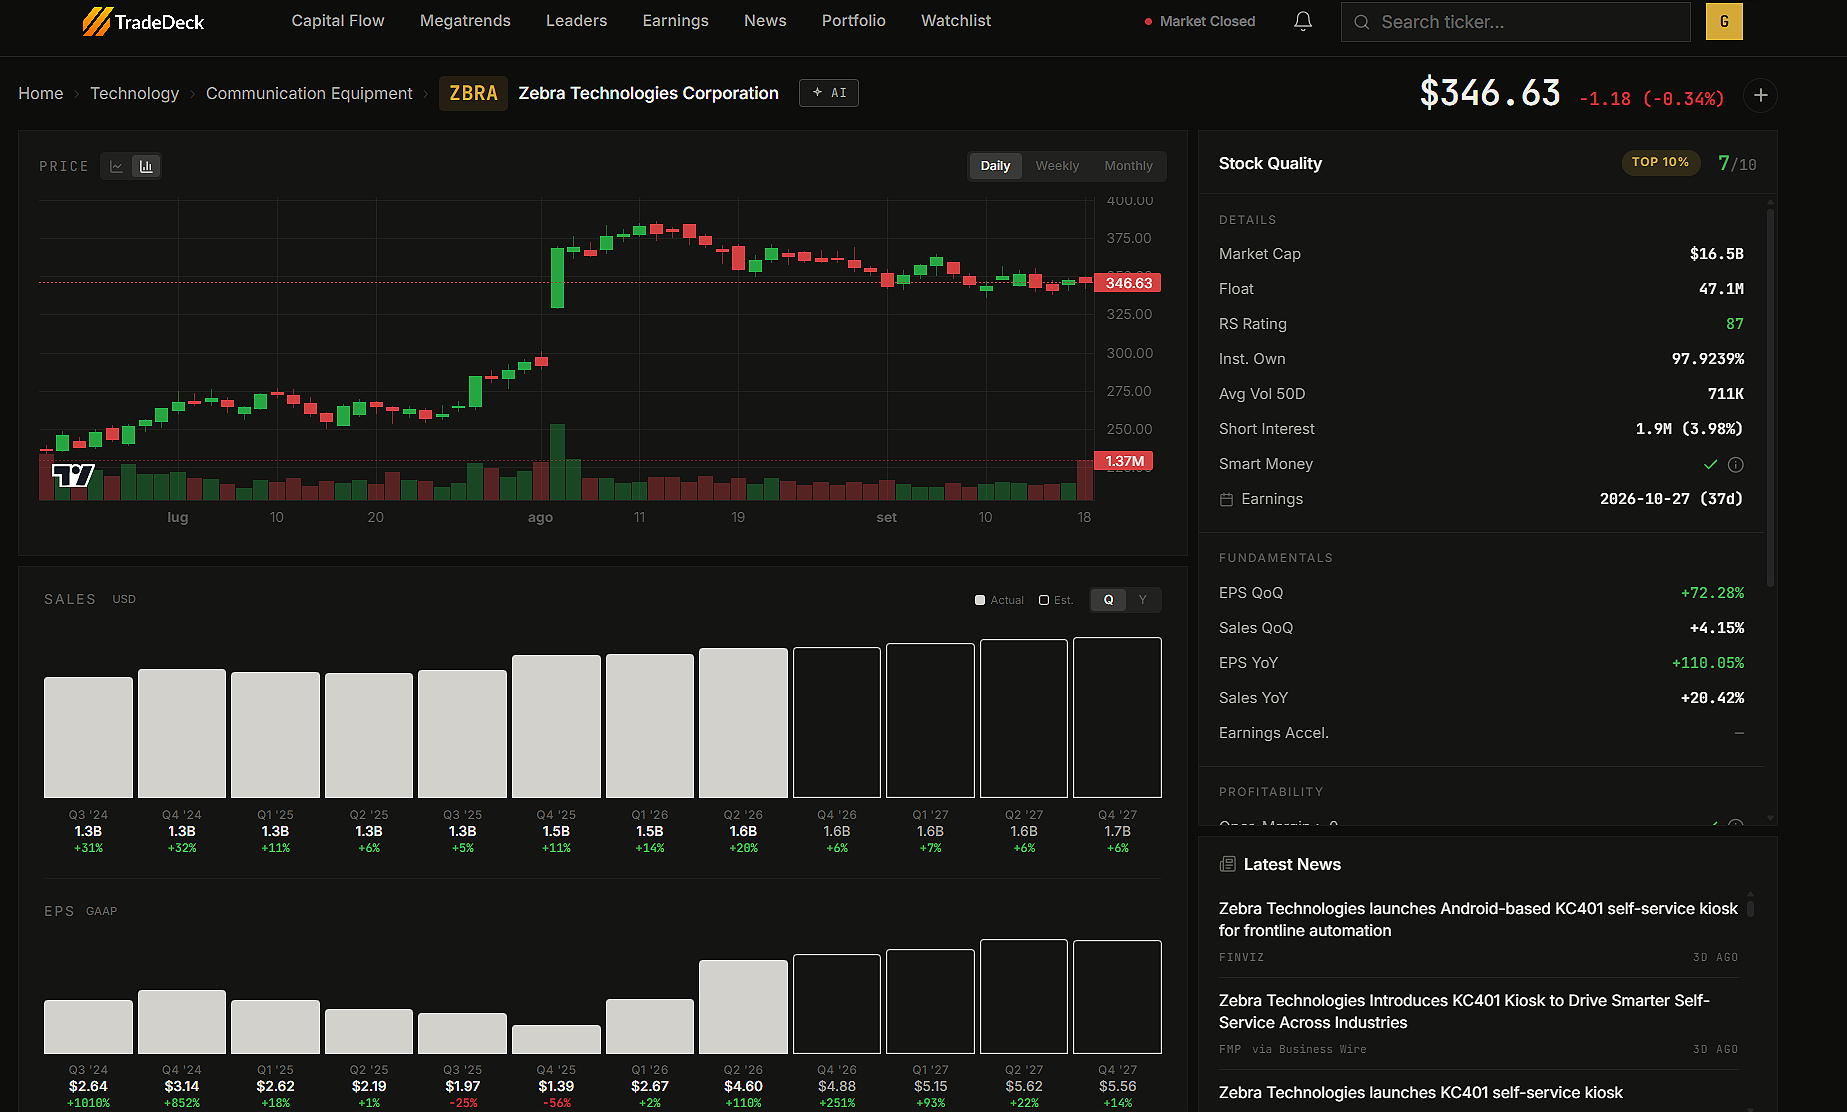The width and height of the screenshot is (1847, 1112).
Task: Switch price chart to Monthly
Action: tap(1128, 166)
